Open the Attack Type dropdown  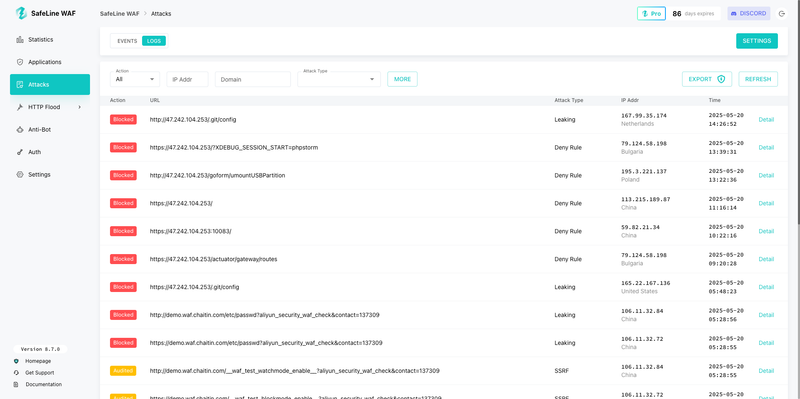tap(339, 79)
